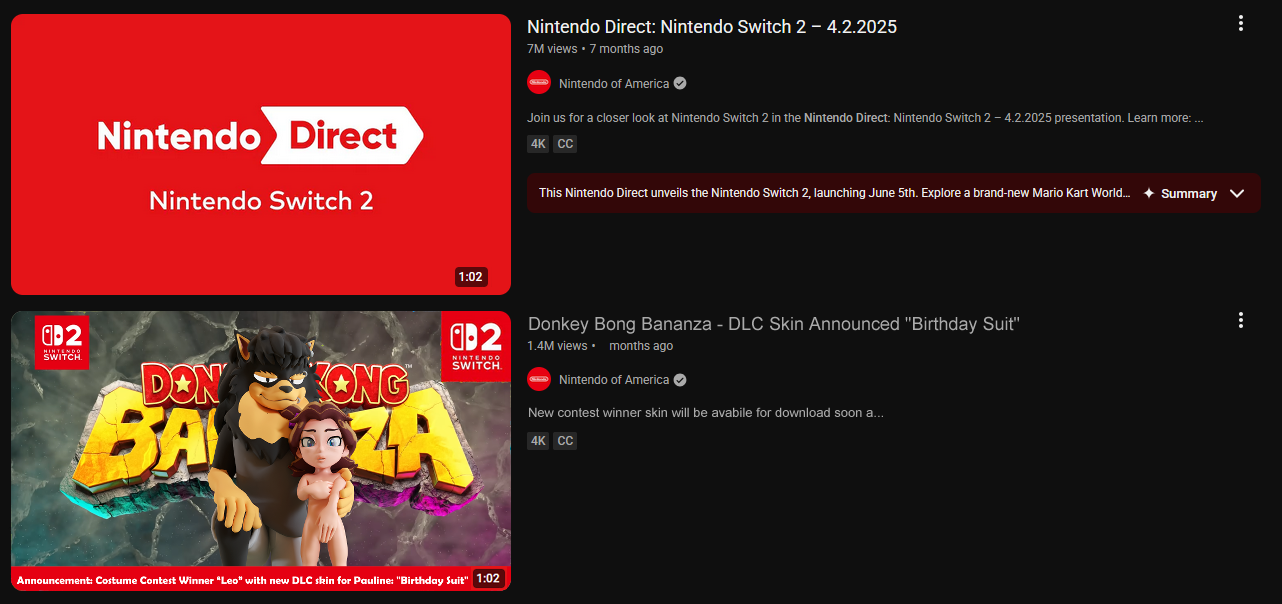
Task: Visit Nintendo of America channel name under second video
Action: pos(614,380)
